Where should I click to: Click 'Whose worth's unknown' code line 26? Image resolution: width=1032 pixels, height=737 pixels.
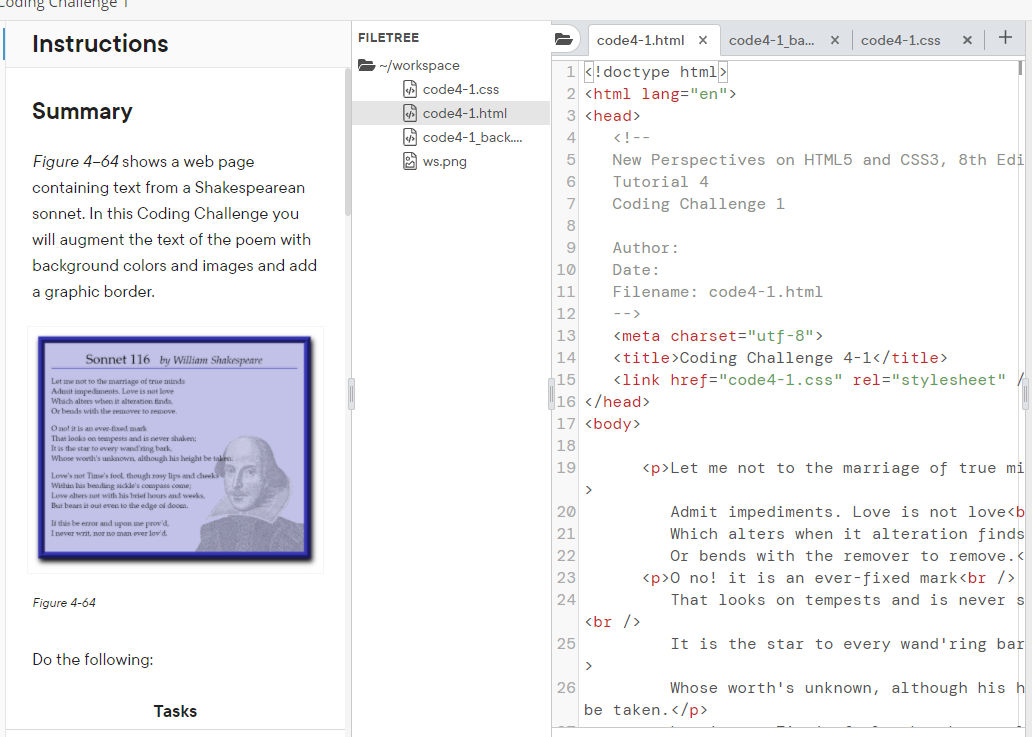[x=847, y=688]
